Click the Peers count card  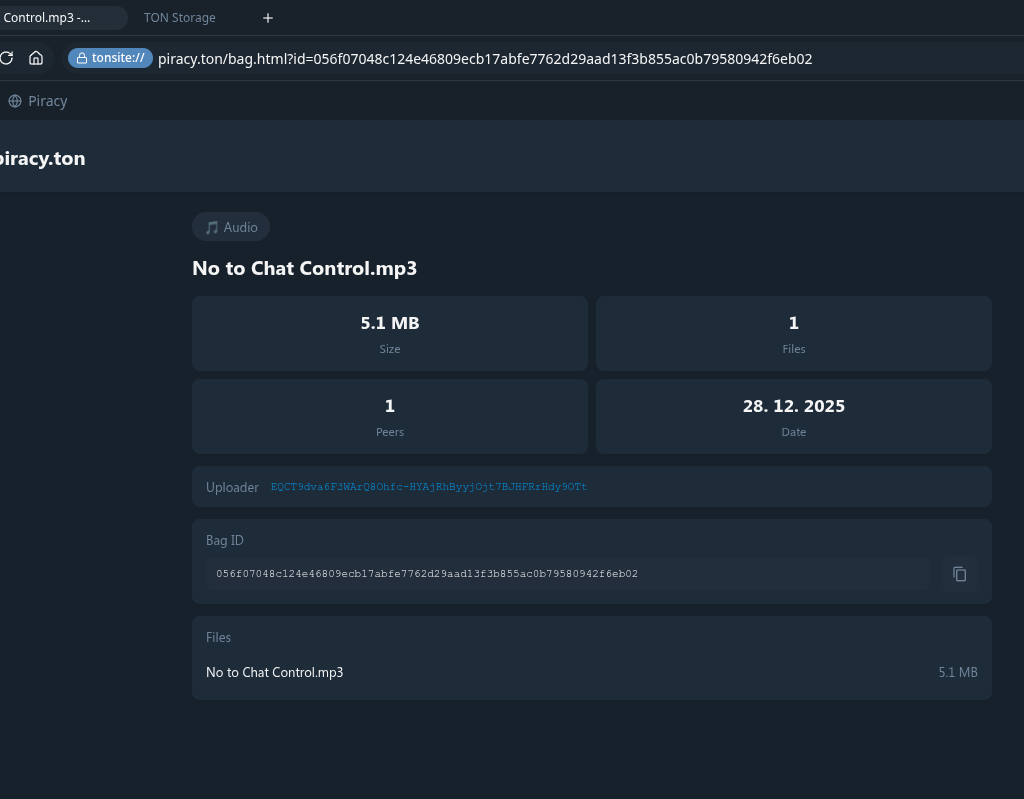tap(390, 416)
